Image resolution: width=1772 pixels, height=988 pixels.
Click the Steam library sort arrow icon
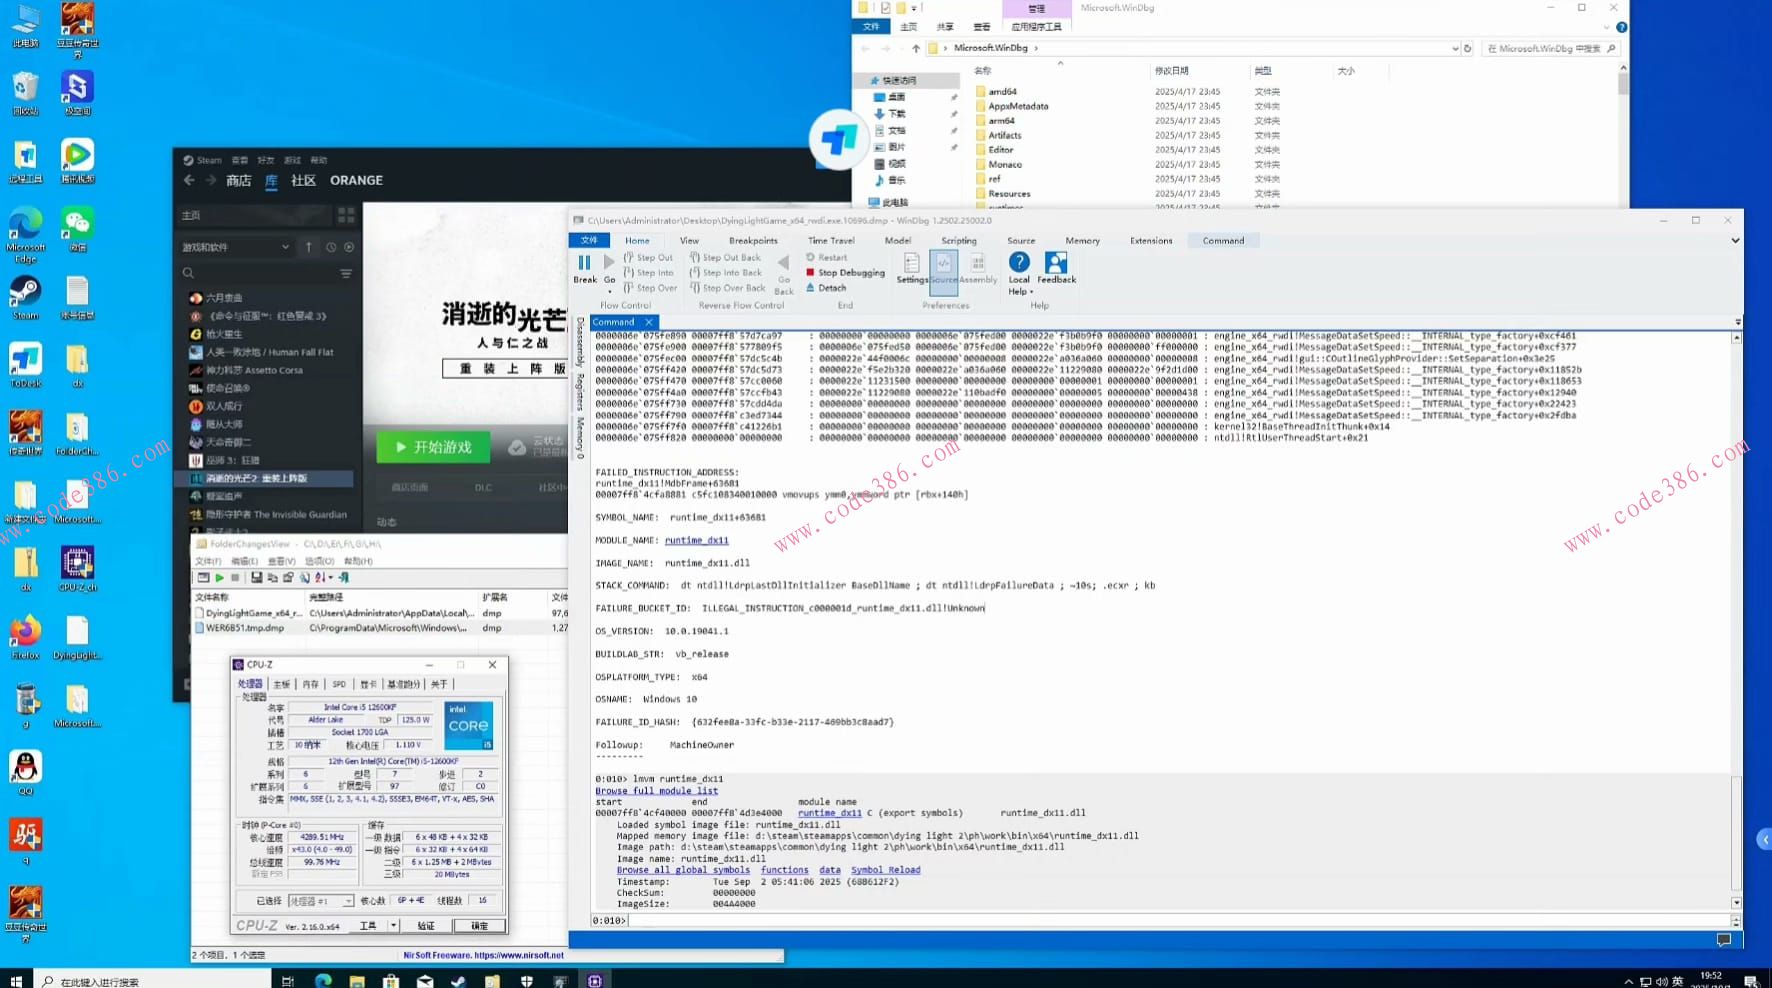click(309, 247)
